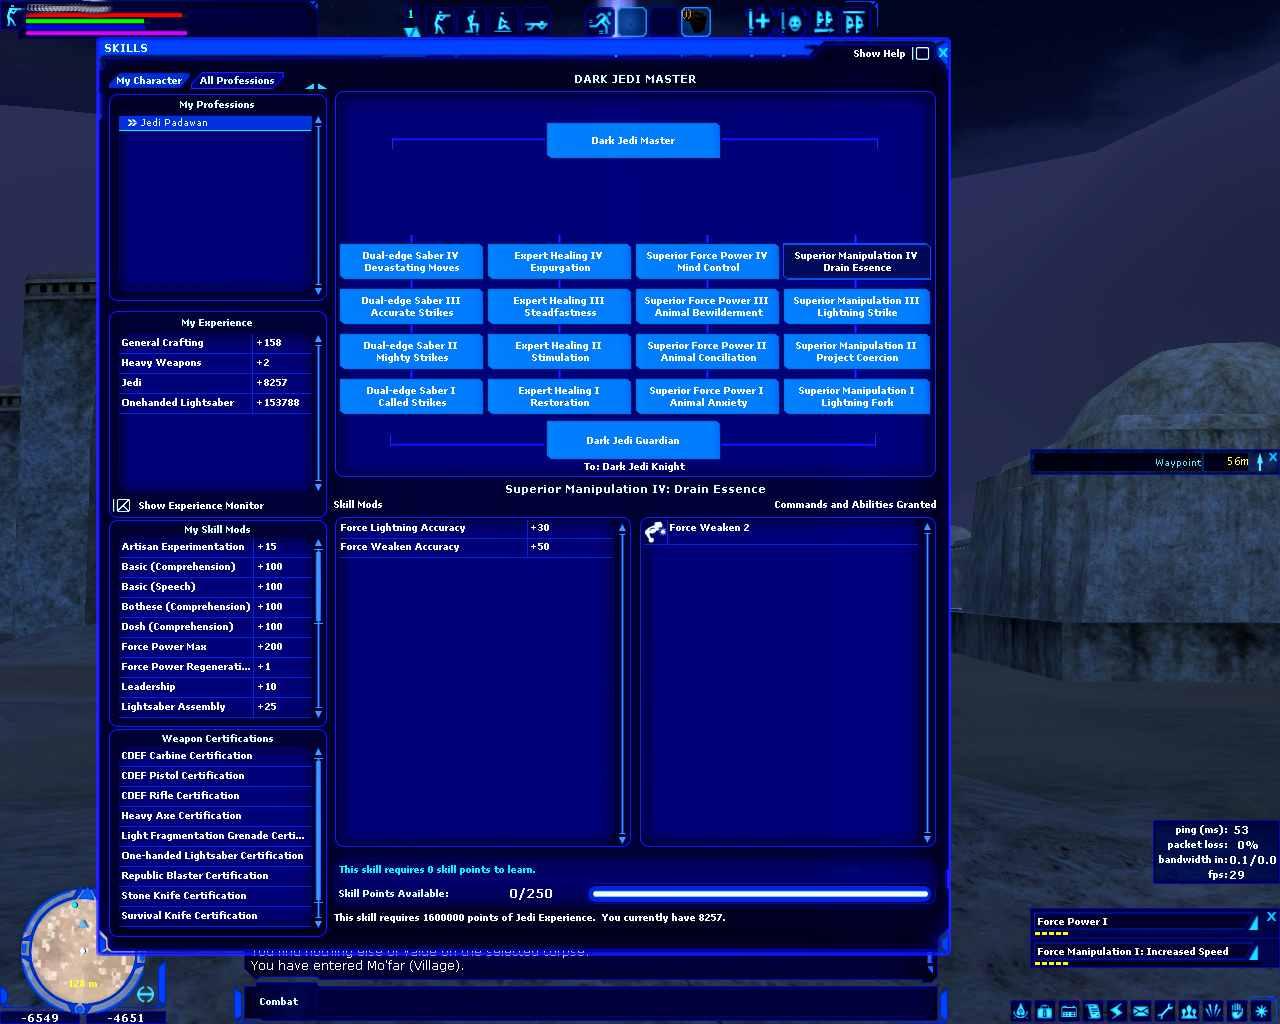Open the wrench options icon in bottom bar
The image size is (1280, 1024).
click(x=1165, y=1011)
